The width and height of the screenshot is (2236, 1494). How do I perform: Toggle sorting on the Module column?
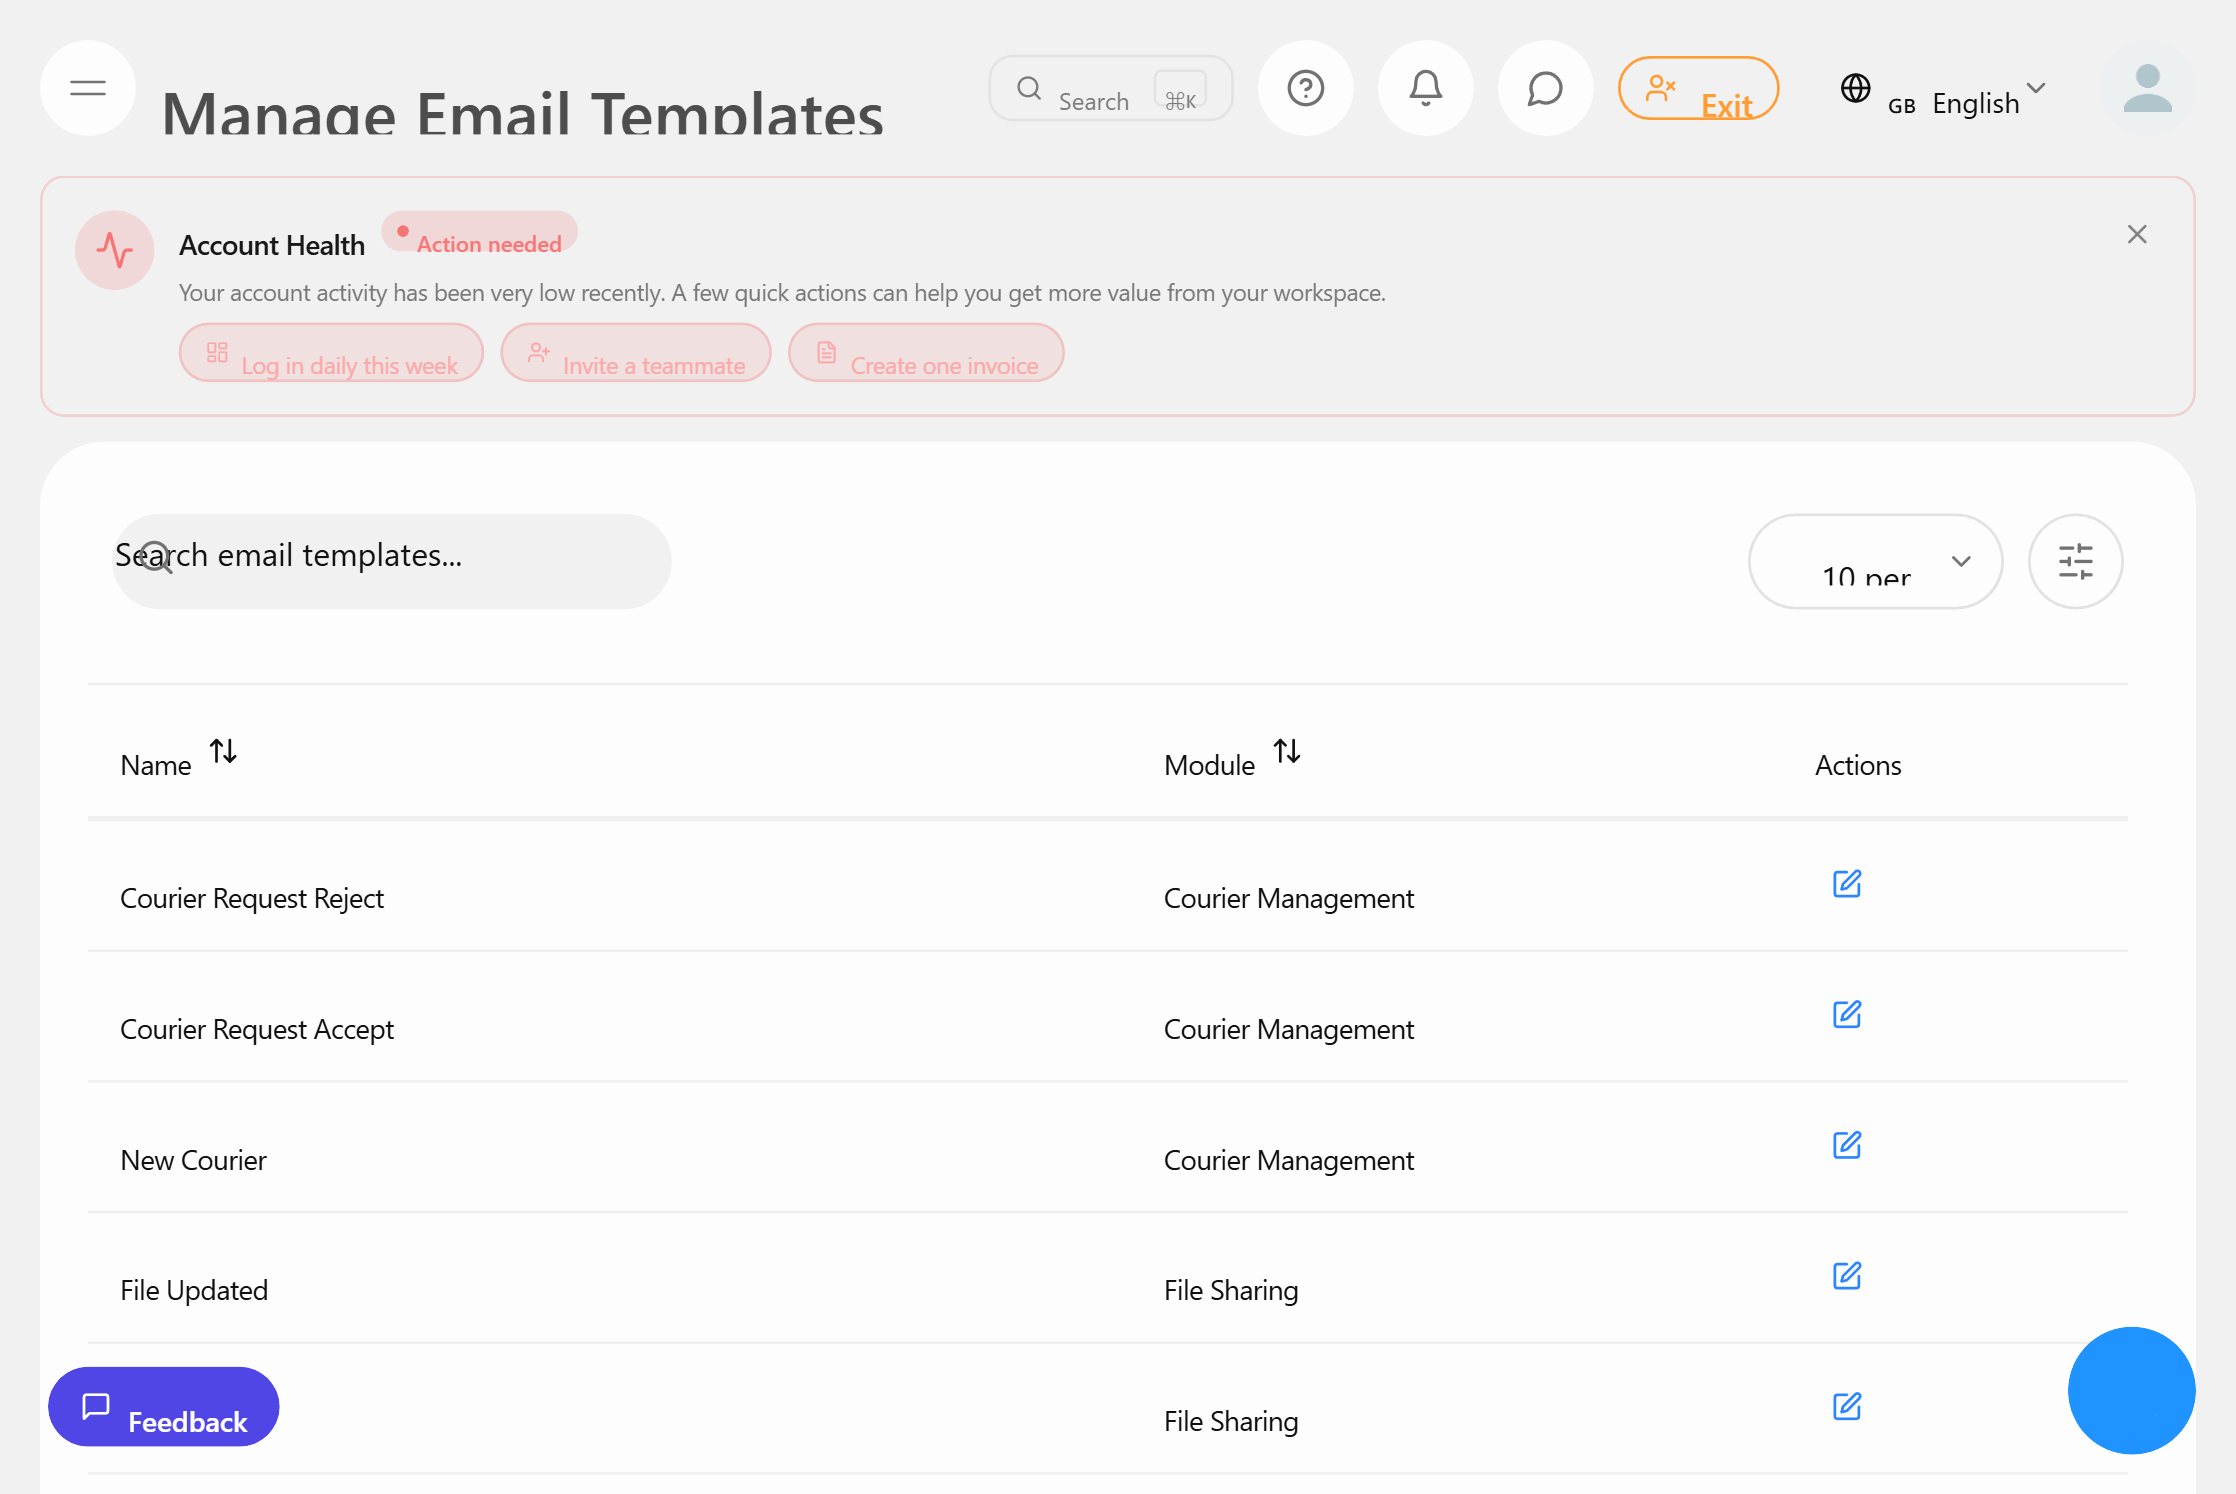1287,752
